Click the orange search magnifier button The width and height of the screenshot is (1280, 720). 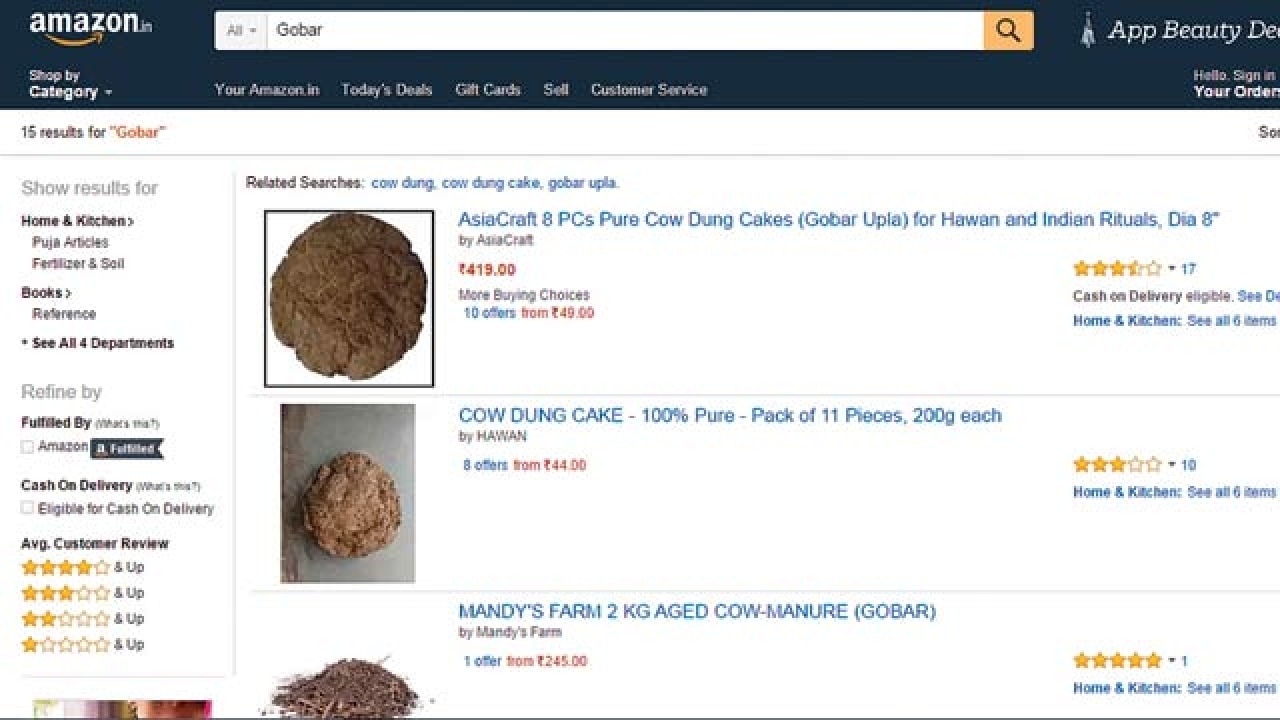1008,31
